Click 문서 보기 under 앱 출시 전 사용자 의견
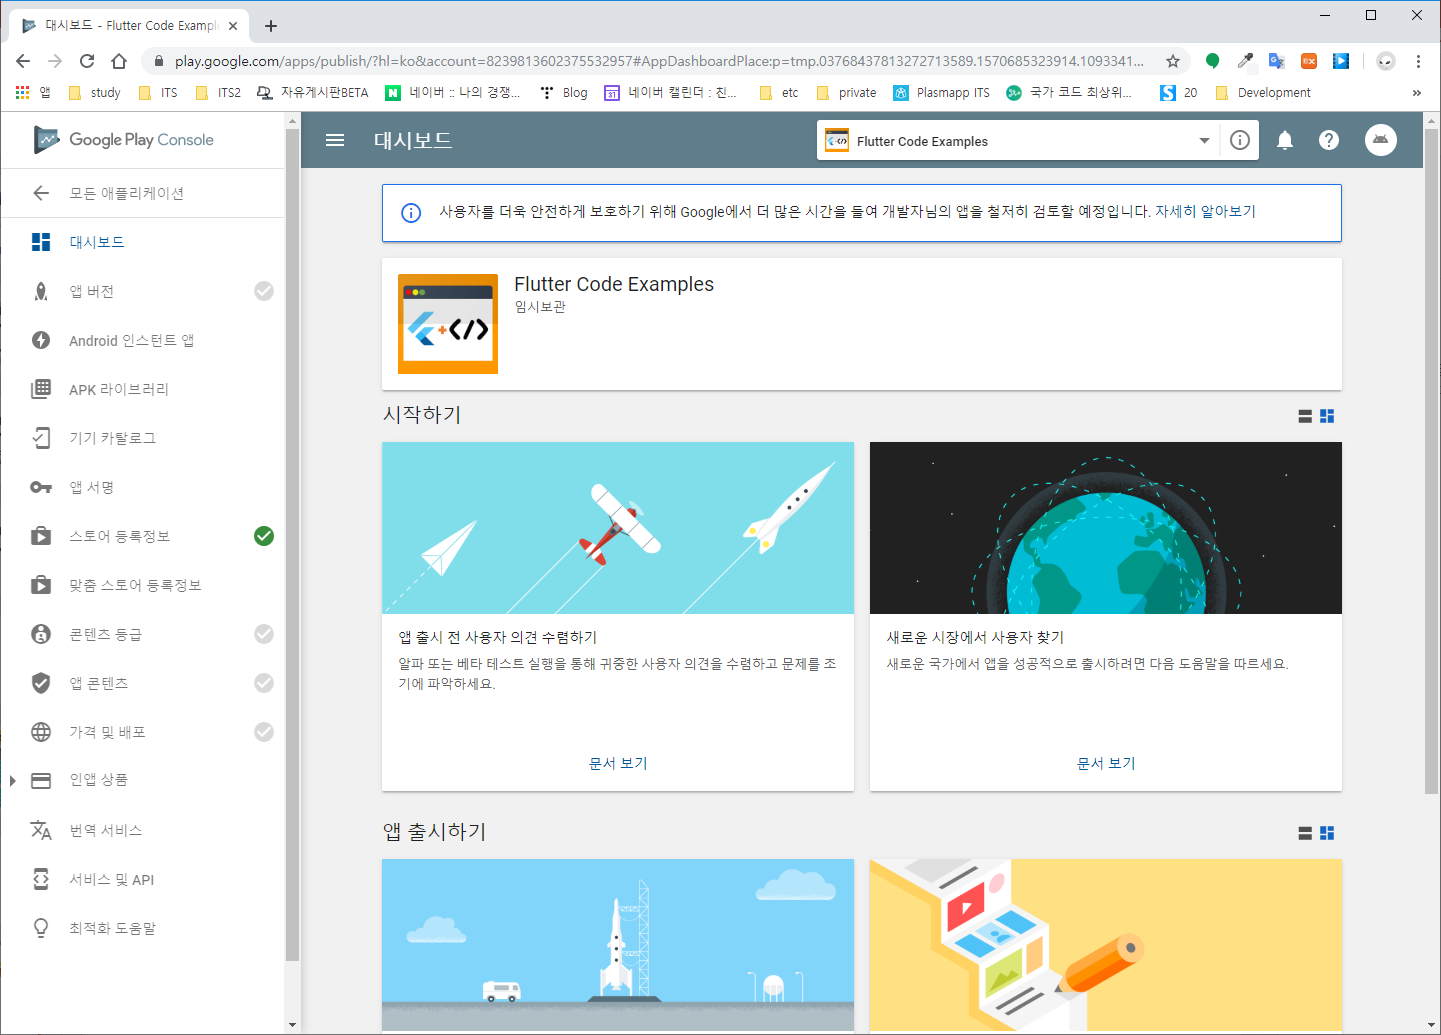The width and height of the screenshot is (1441, 1035). coord(618,763)
